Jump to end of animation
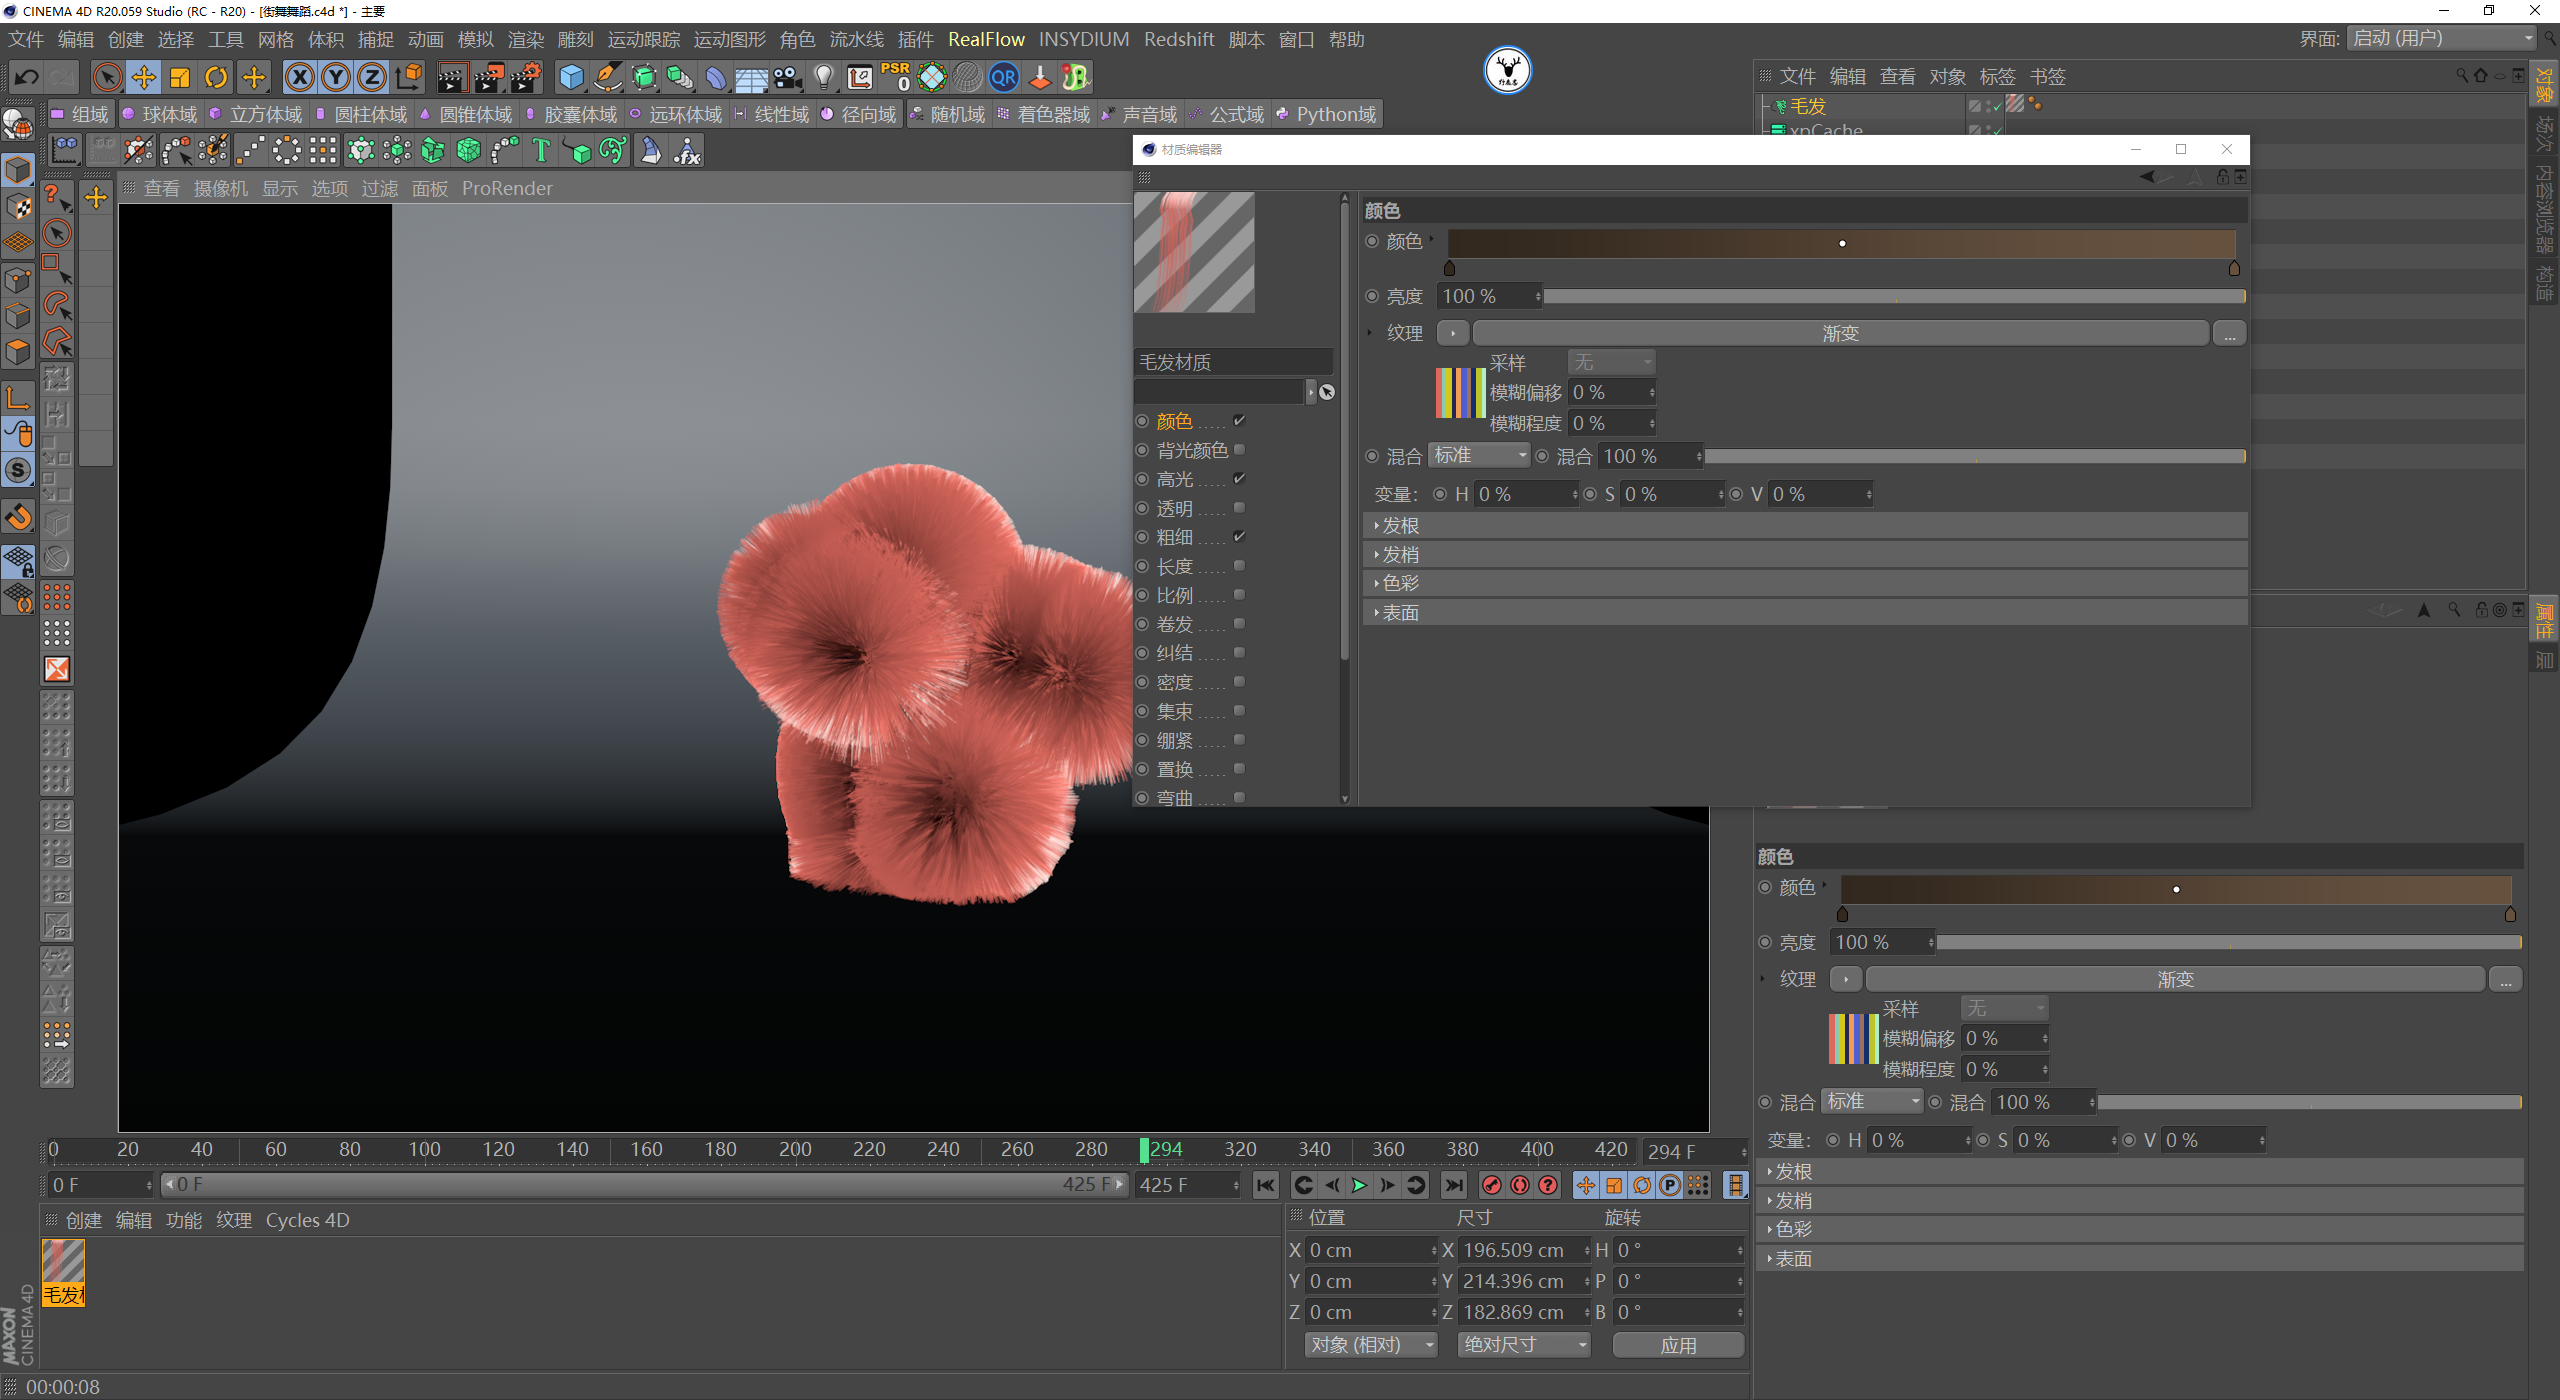 click(x=1454, y=1185)
